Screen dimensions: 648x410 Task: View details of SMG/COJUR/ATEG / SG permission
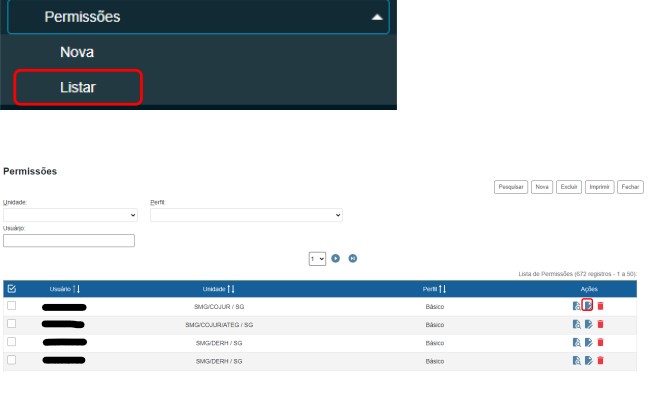(x=576, y=324)
